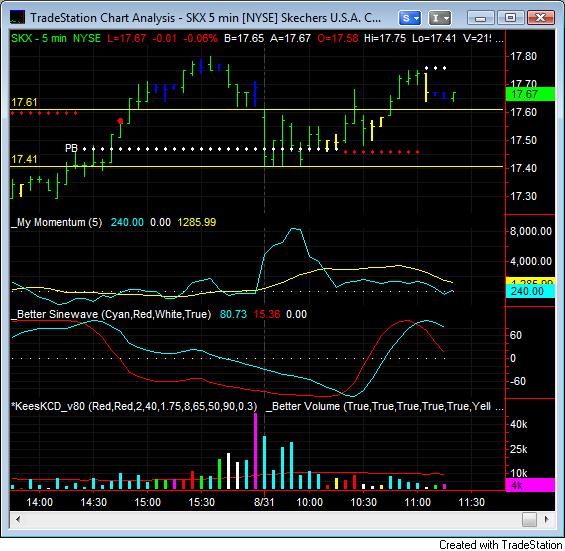Screen dimensions: 565x551
Task: Select the SKX - 5 min NYSE status text
Action: pos(56,38)
